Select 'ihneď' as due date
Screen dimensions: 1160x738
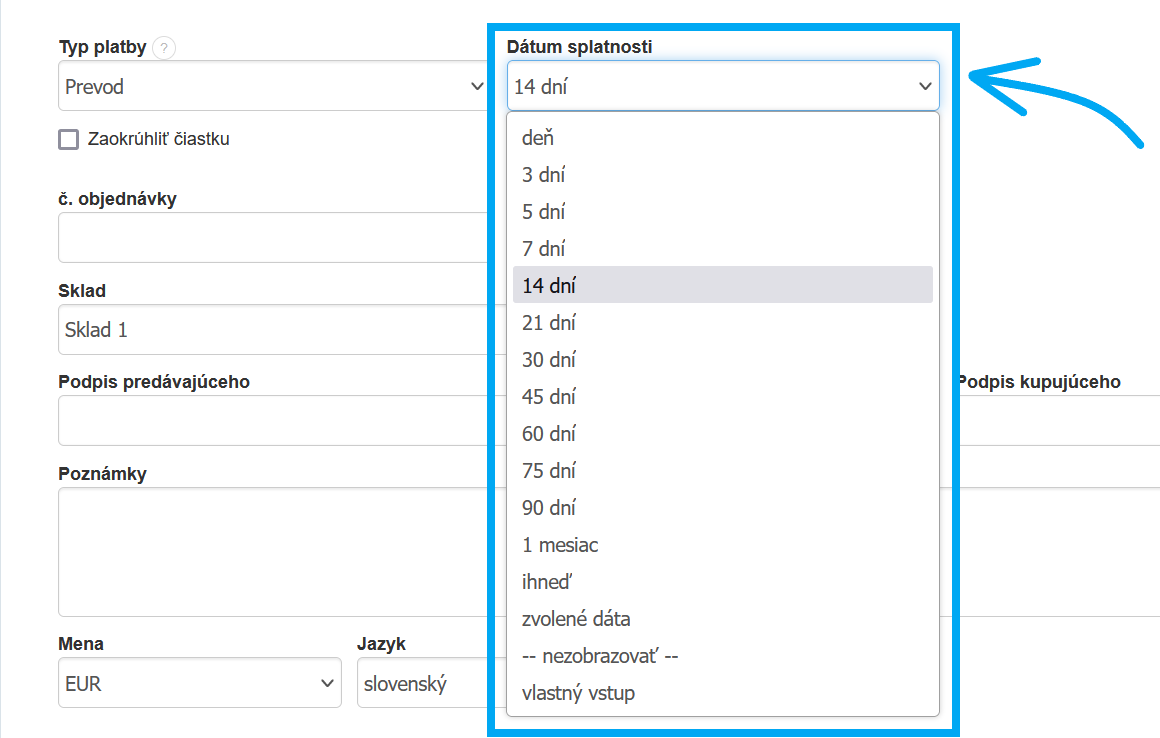pos(547,582)
